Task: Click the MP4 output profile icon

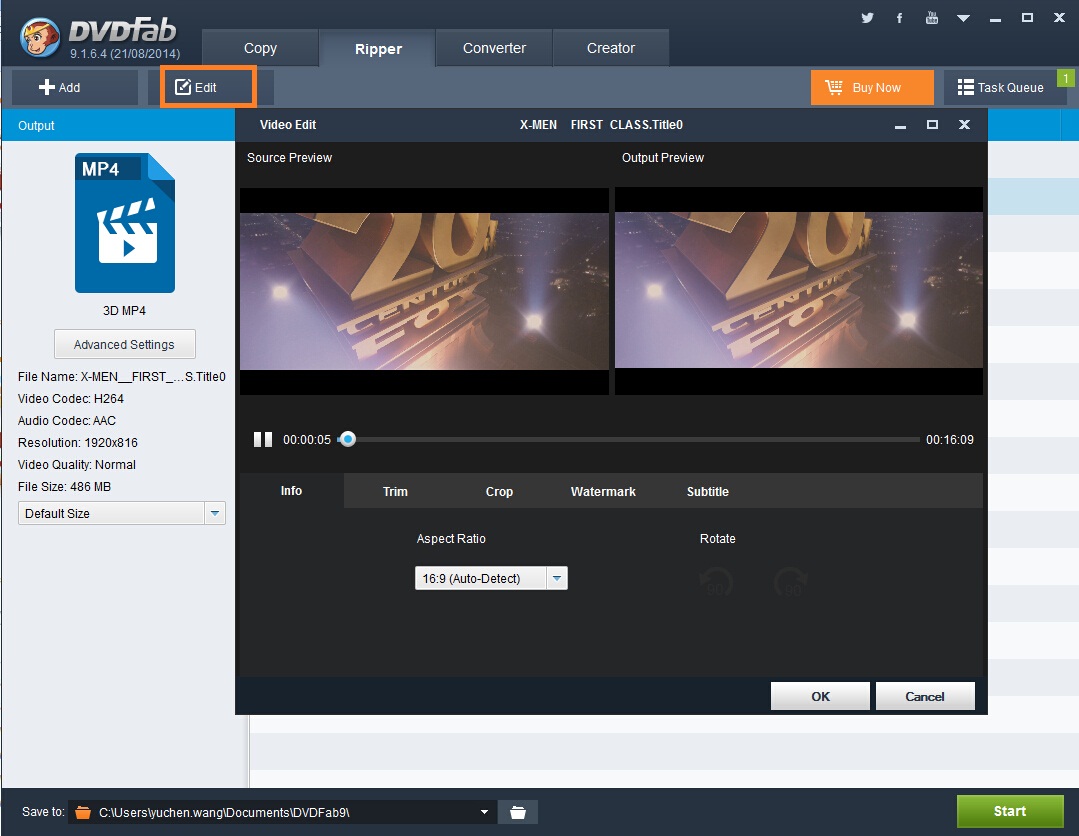Action: pyautogui.click(x=125, y=222)
